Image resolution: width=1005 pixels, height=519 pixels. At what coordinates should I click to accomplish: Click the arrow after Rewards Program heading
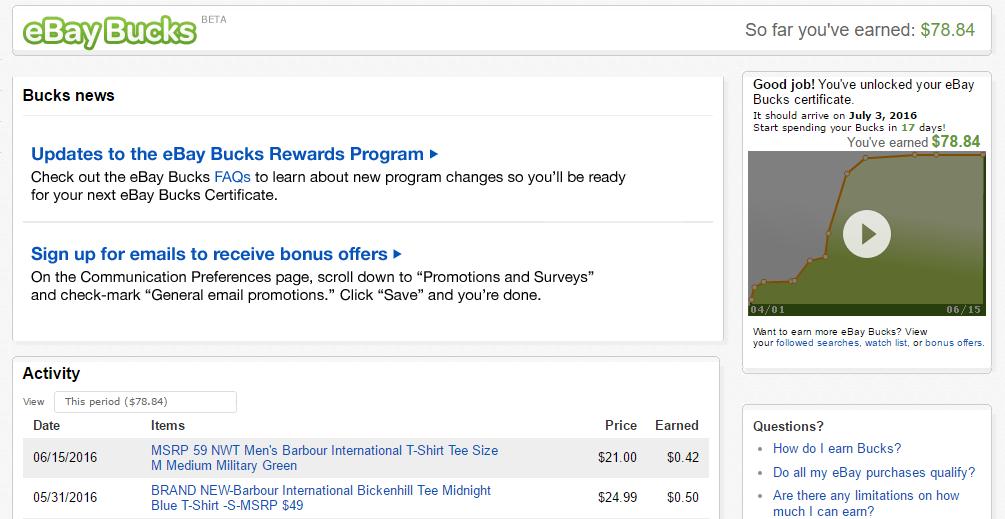coord(434,154)
